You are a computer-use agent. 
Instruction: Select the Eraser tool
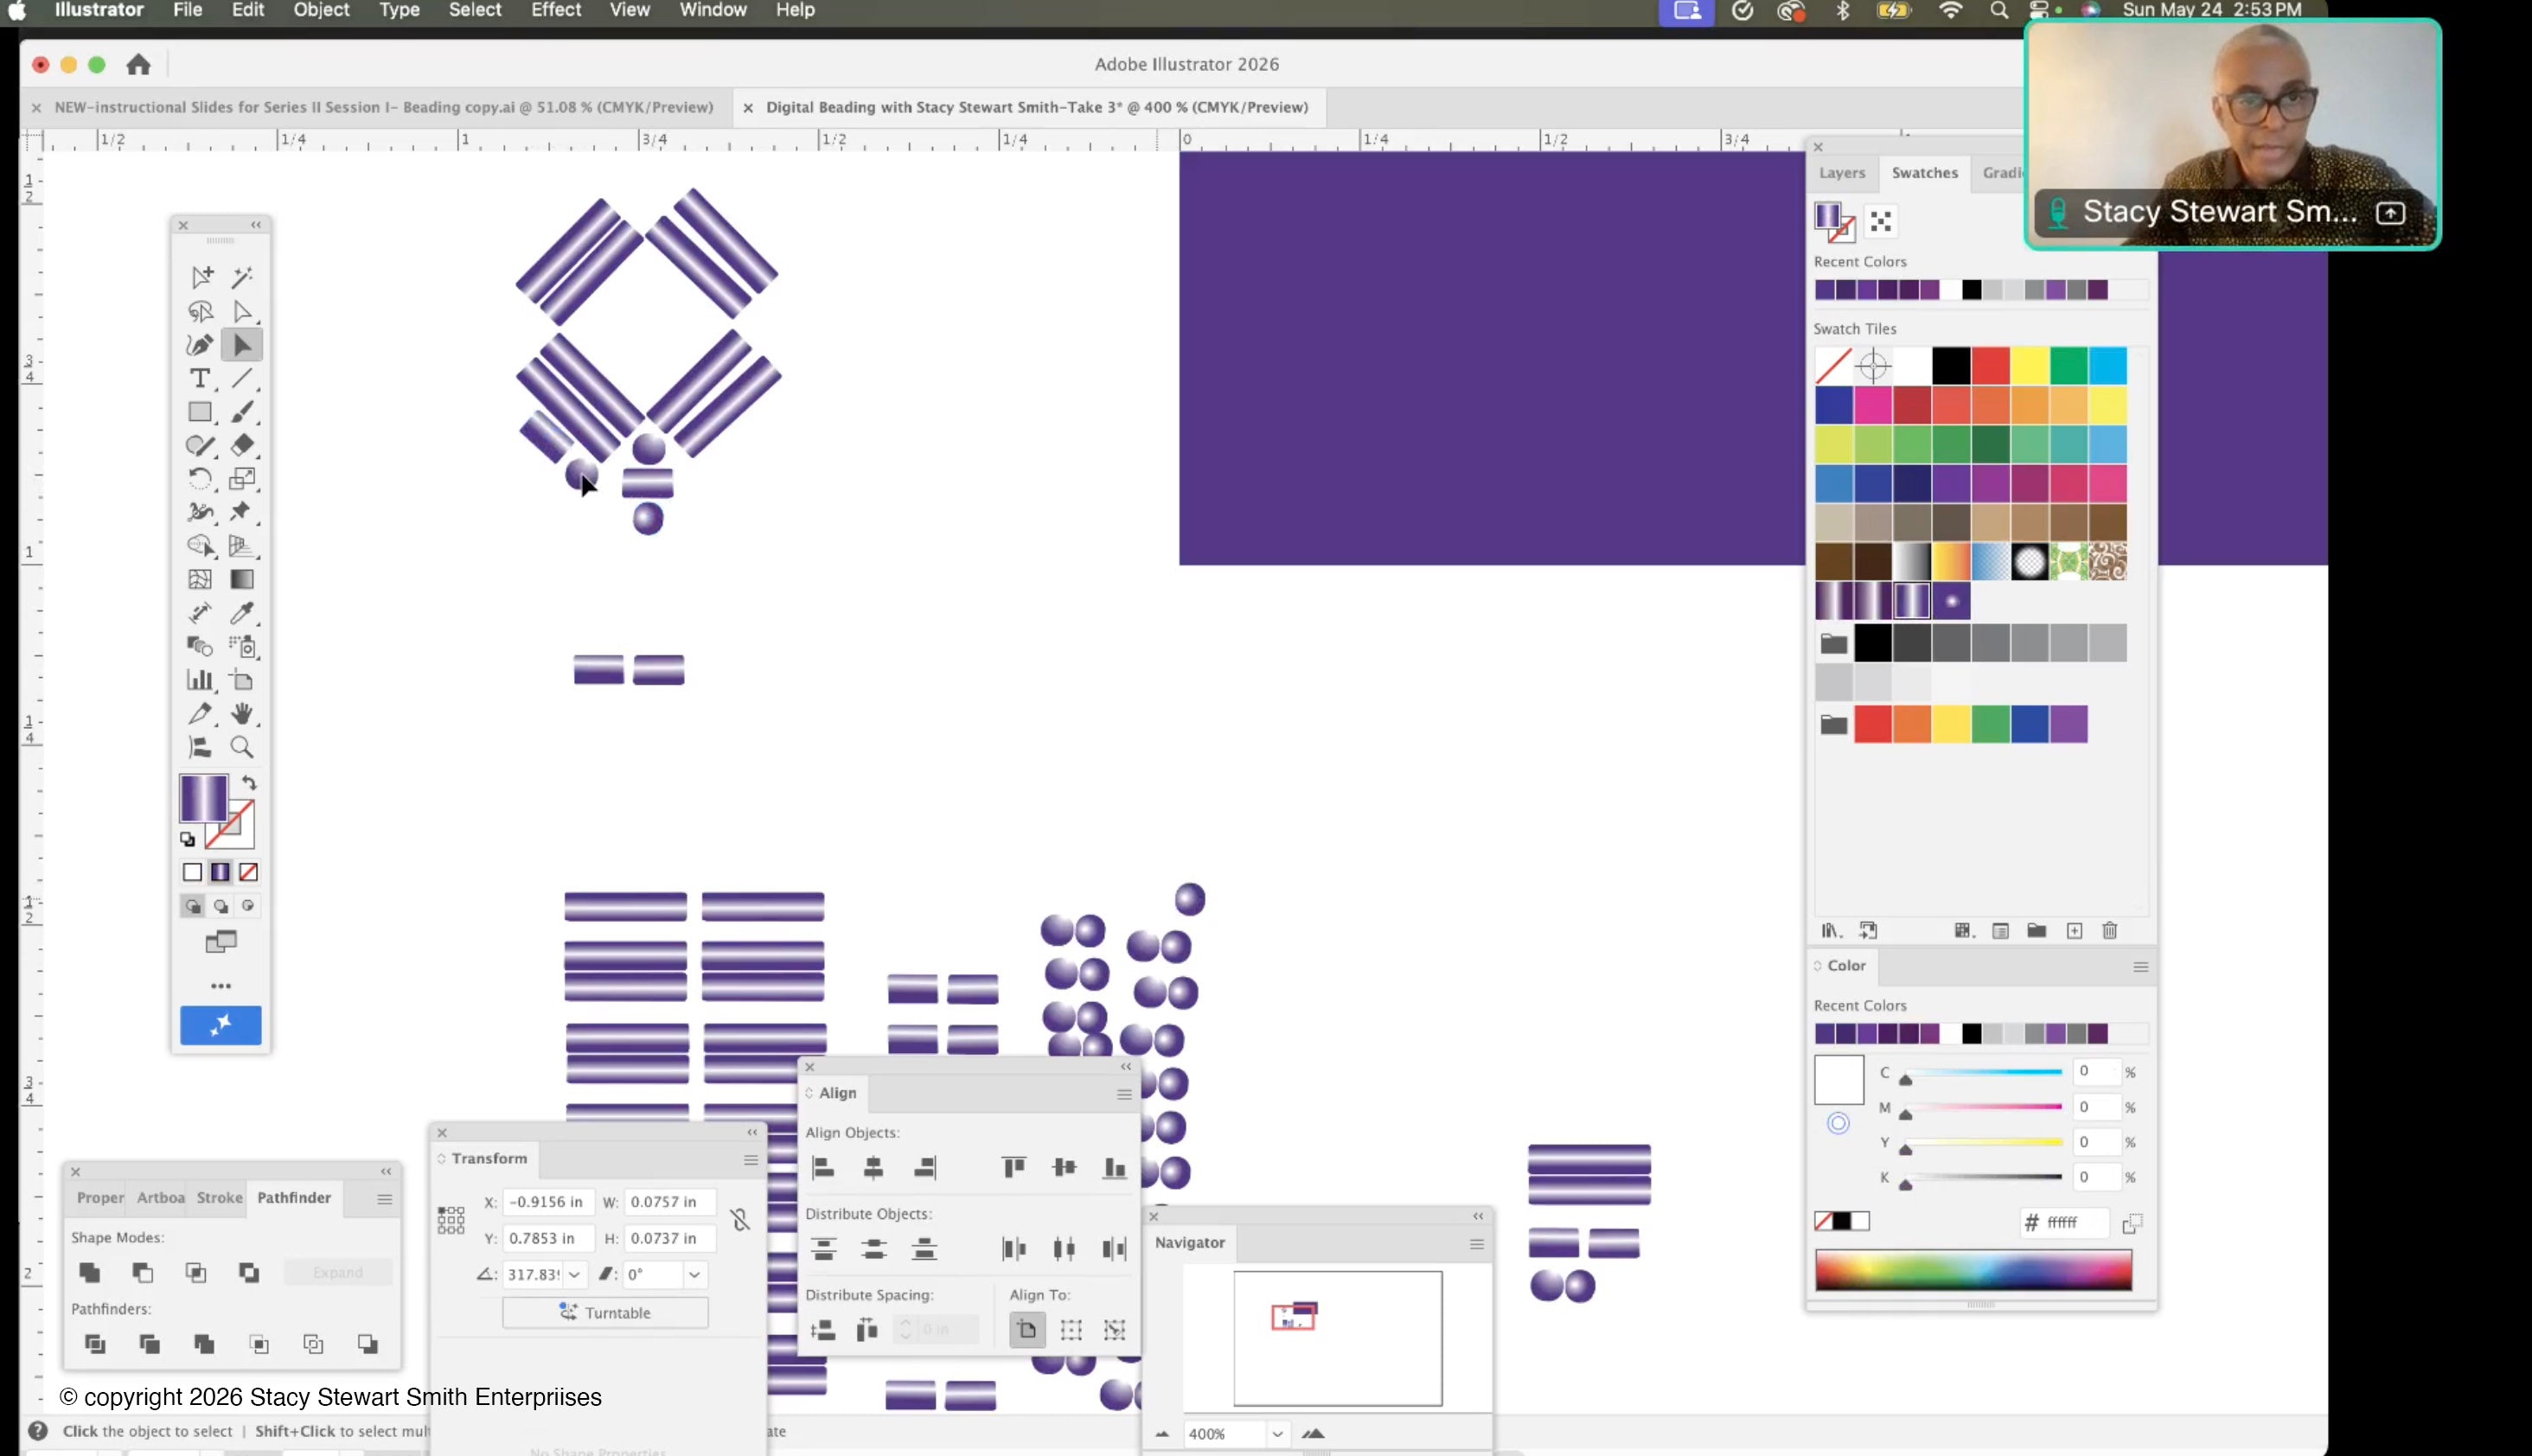pos(242,445)
